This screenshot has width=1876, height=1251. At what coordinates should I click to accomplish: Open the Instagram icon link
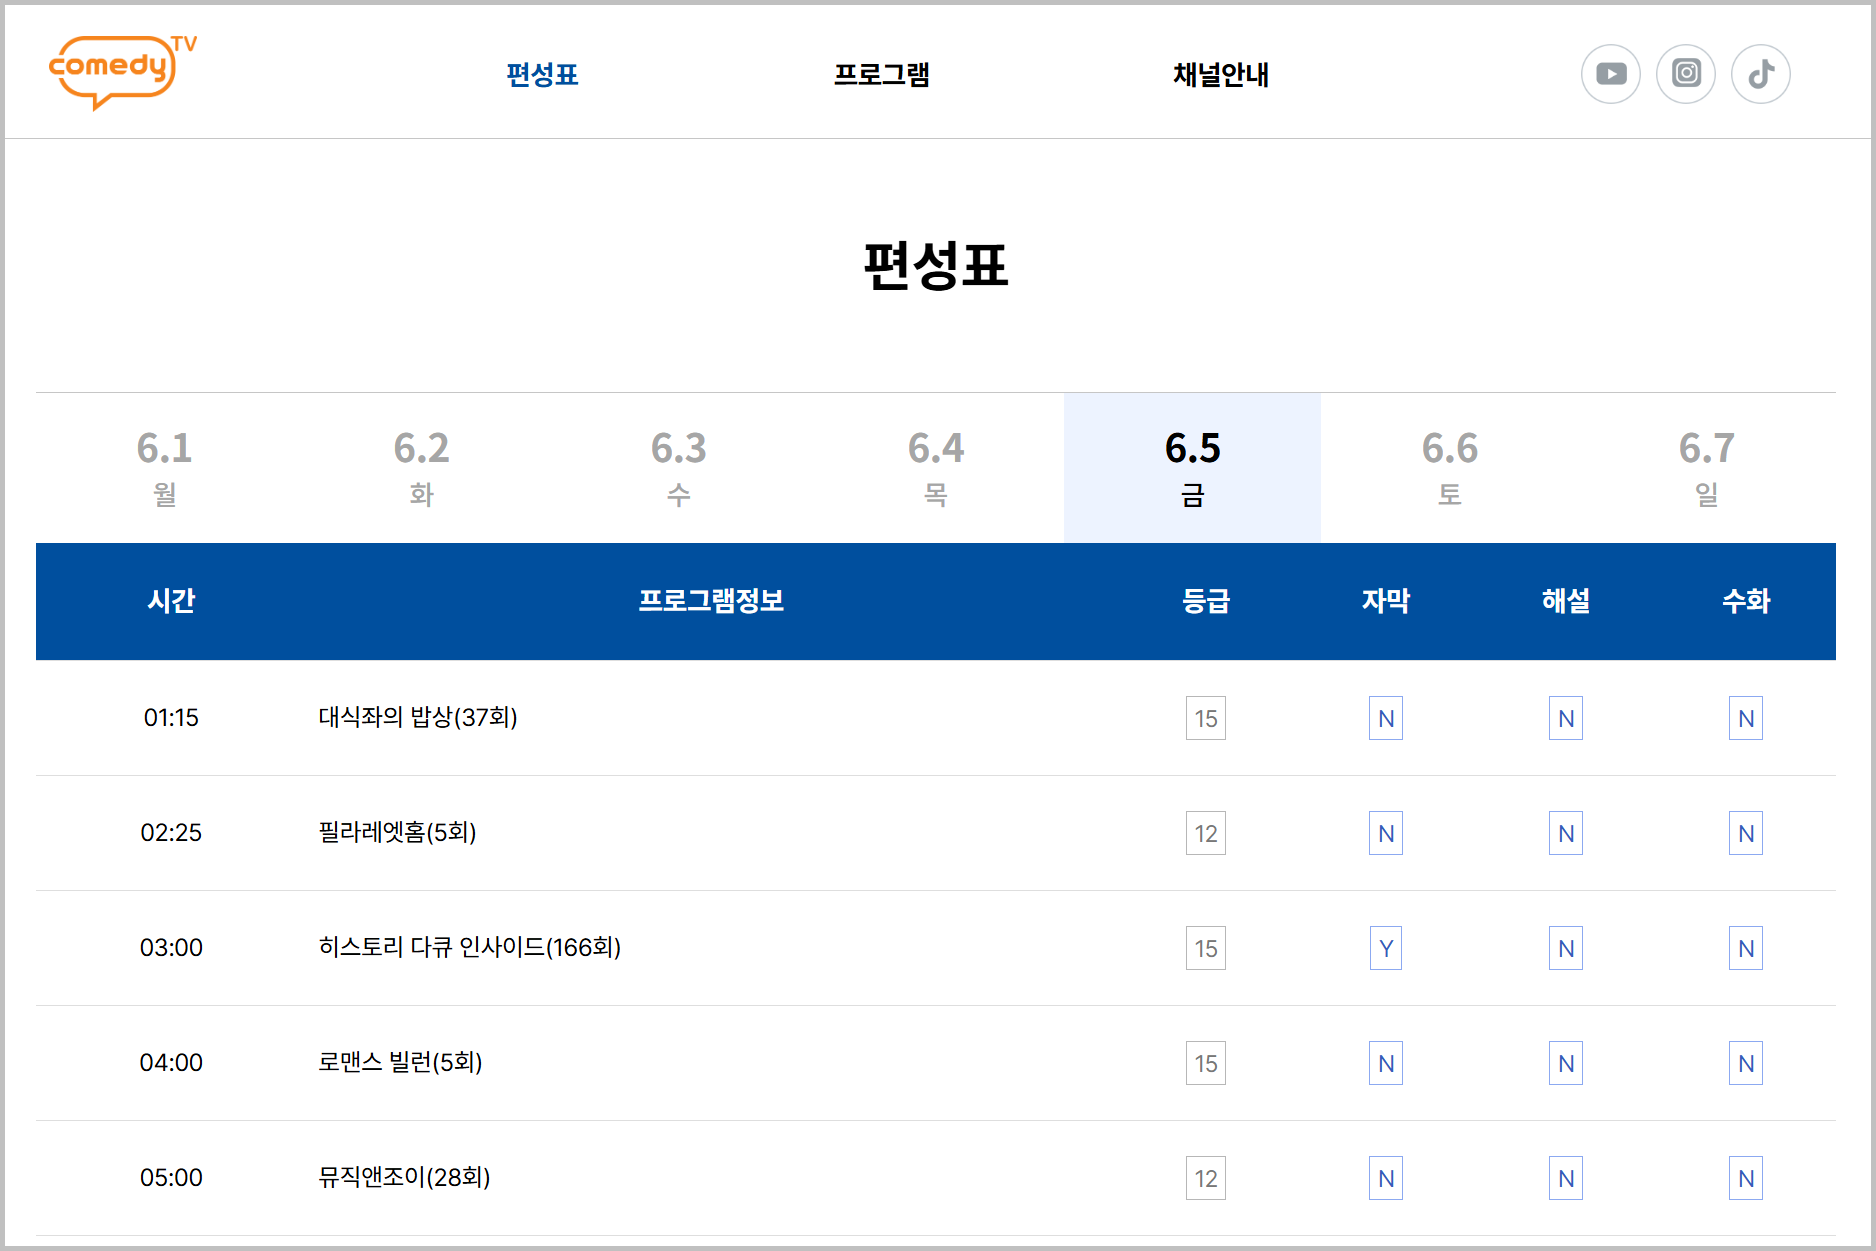click(x=1686, y=74)
